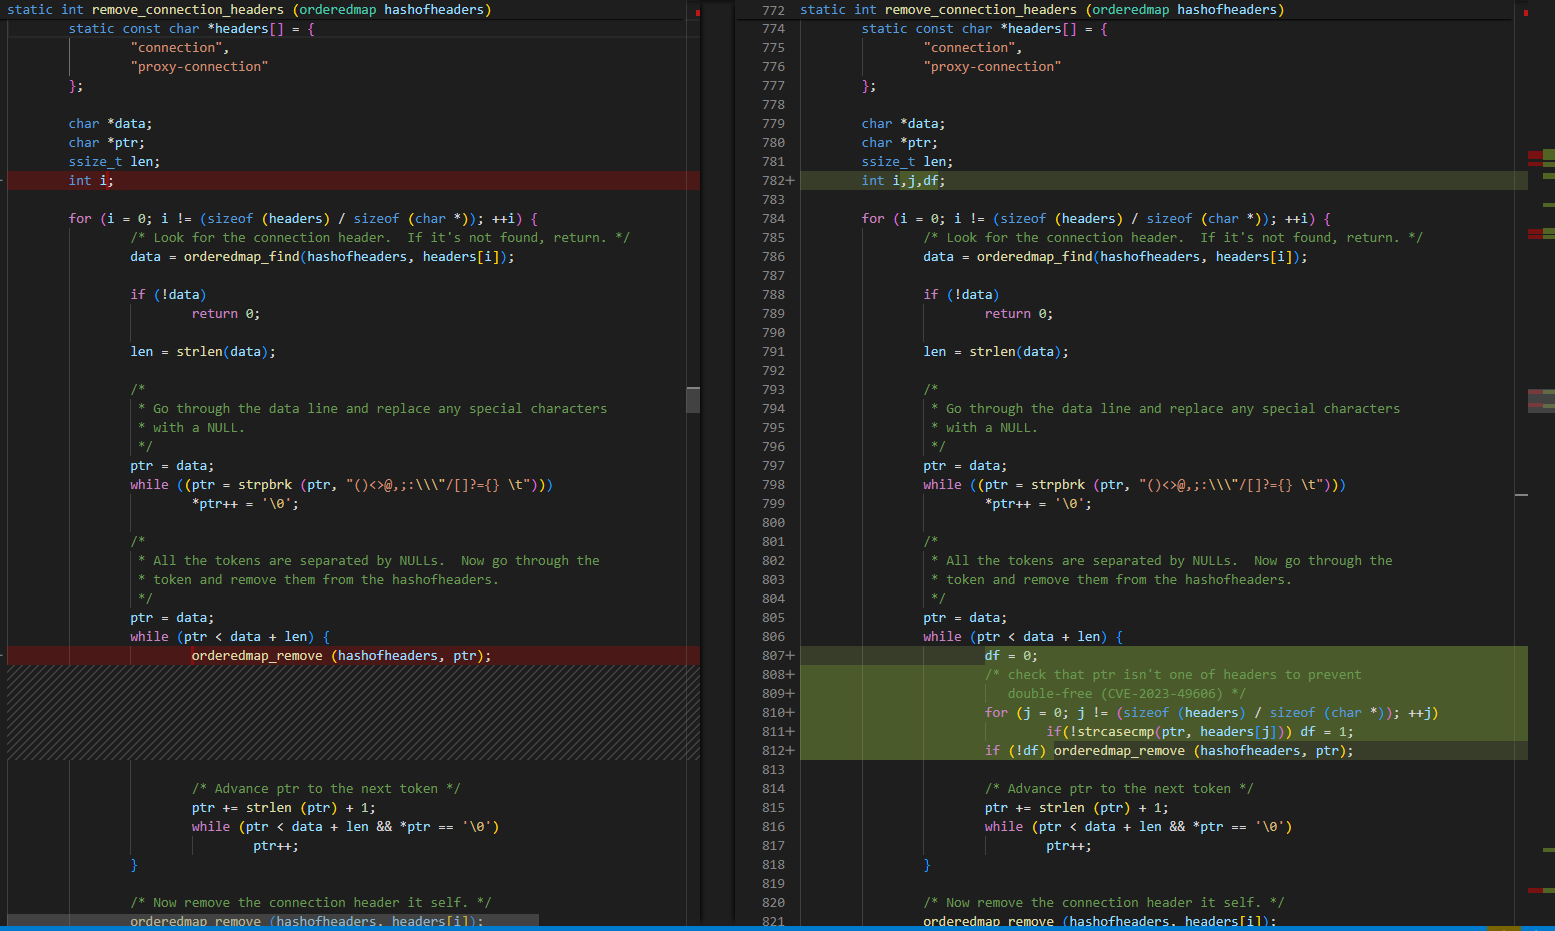Click the left pane vertical scrollbar thumb
This screenshot has width=1555, height=931.
693,399
